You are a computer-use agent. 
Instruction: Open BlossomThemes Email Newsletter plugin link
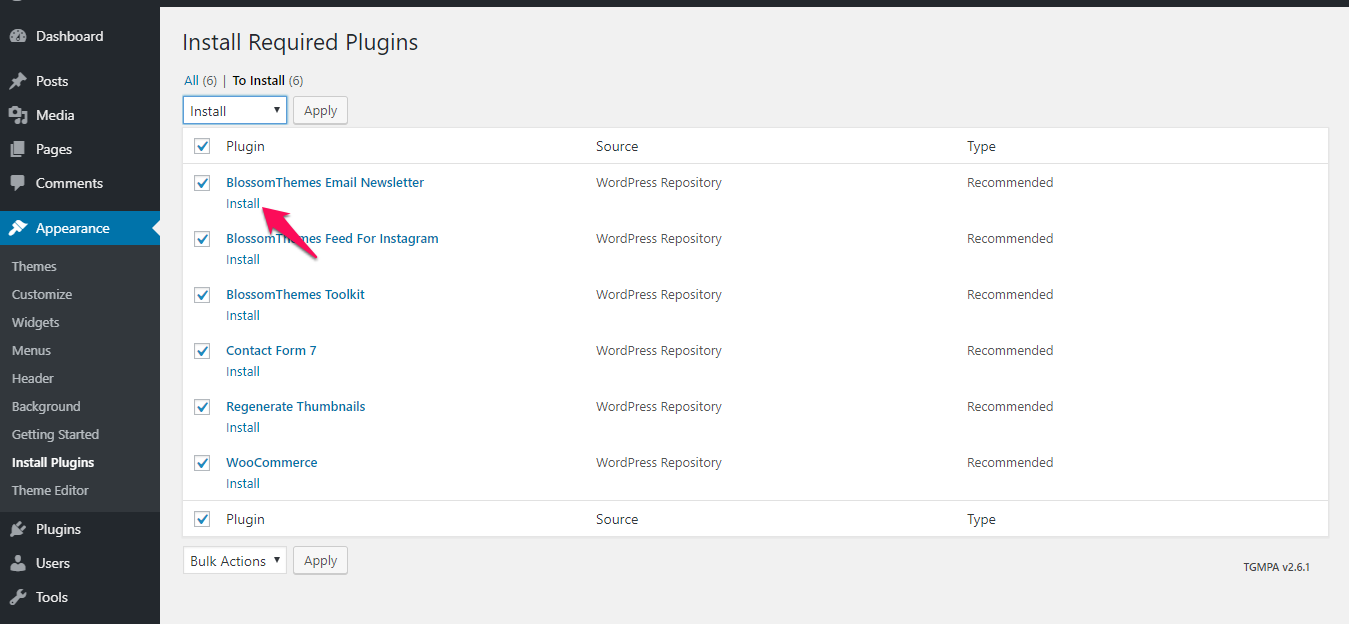pyautogui.click(x=325, y=182)
